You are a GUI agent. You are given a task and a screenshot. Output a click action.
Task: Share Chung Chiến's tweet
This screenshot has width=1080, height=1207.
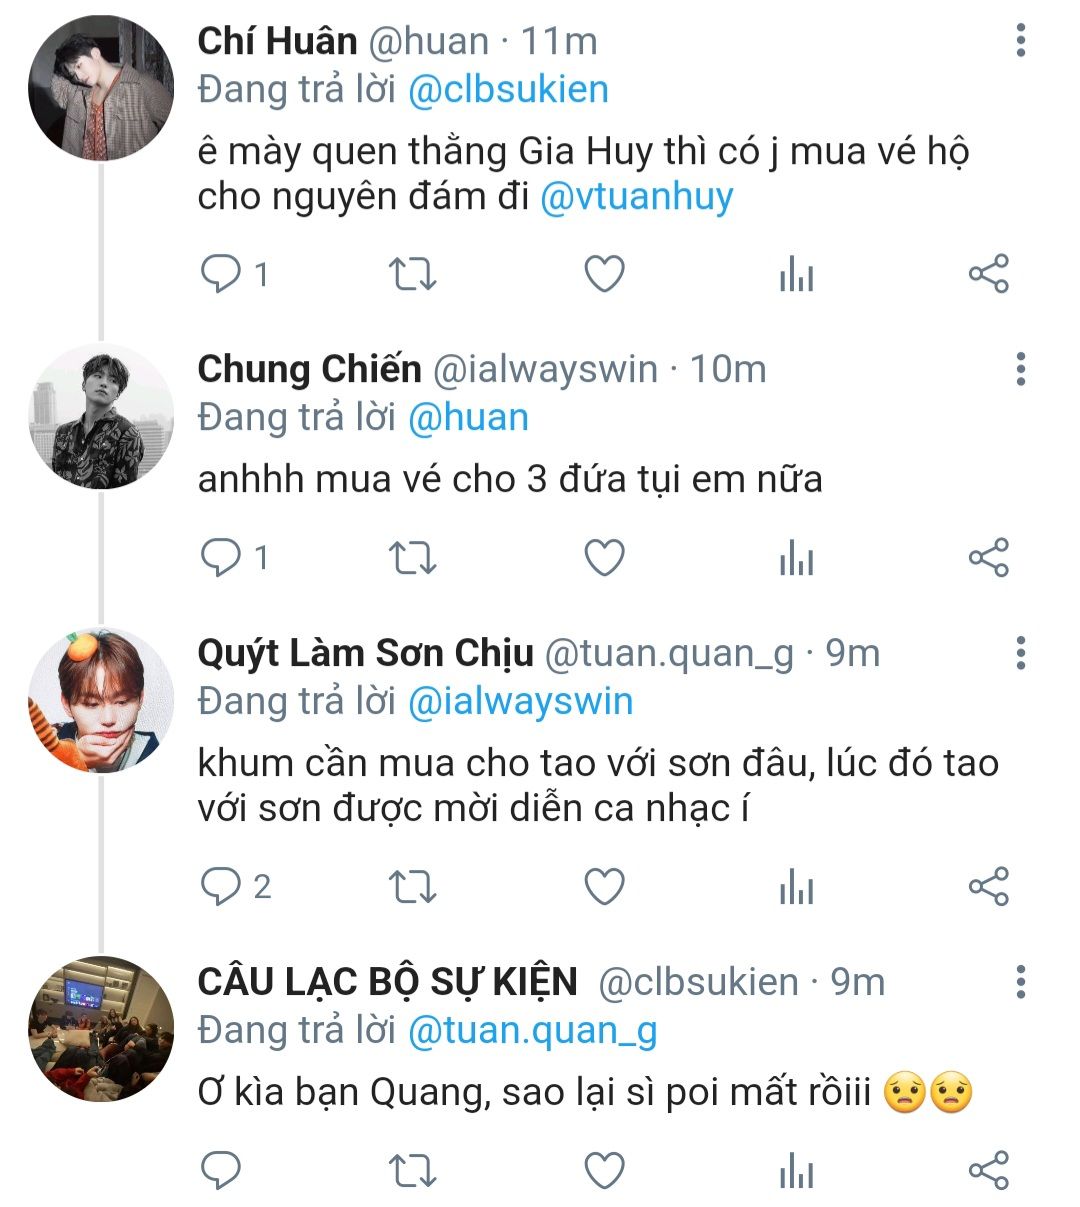coord(989,557)
